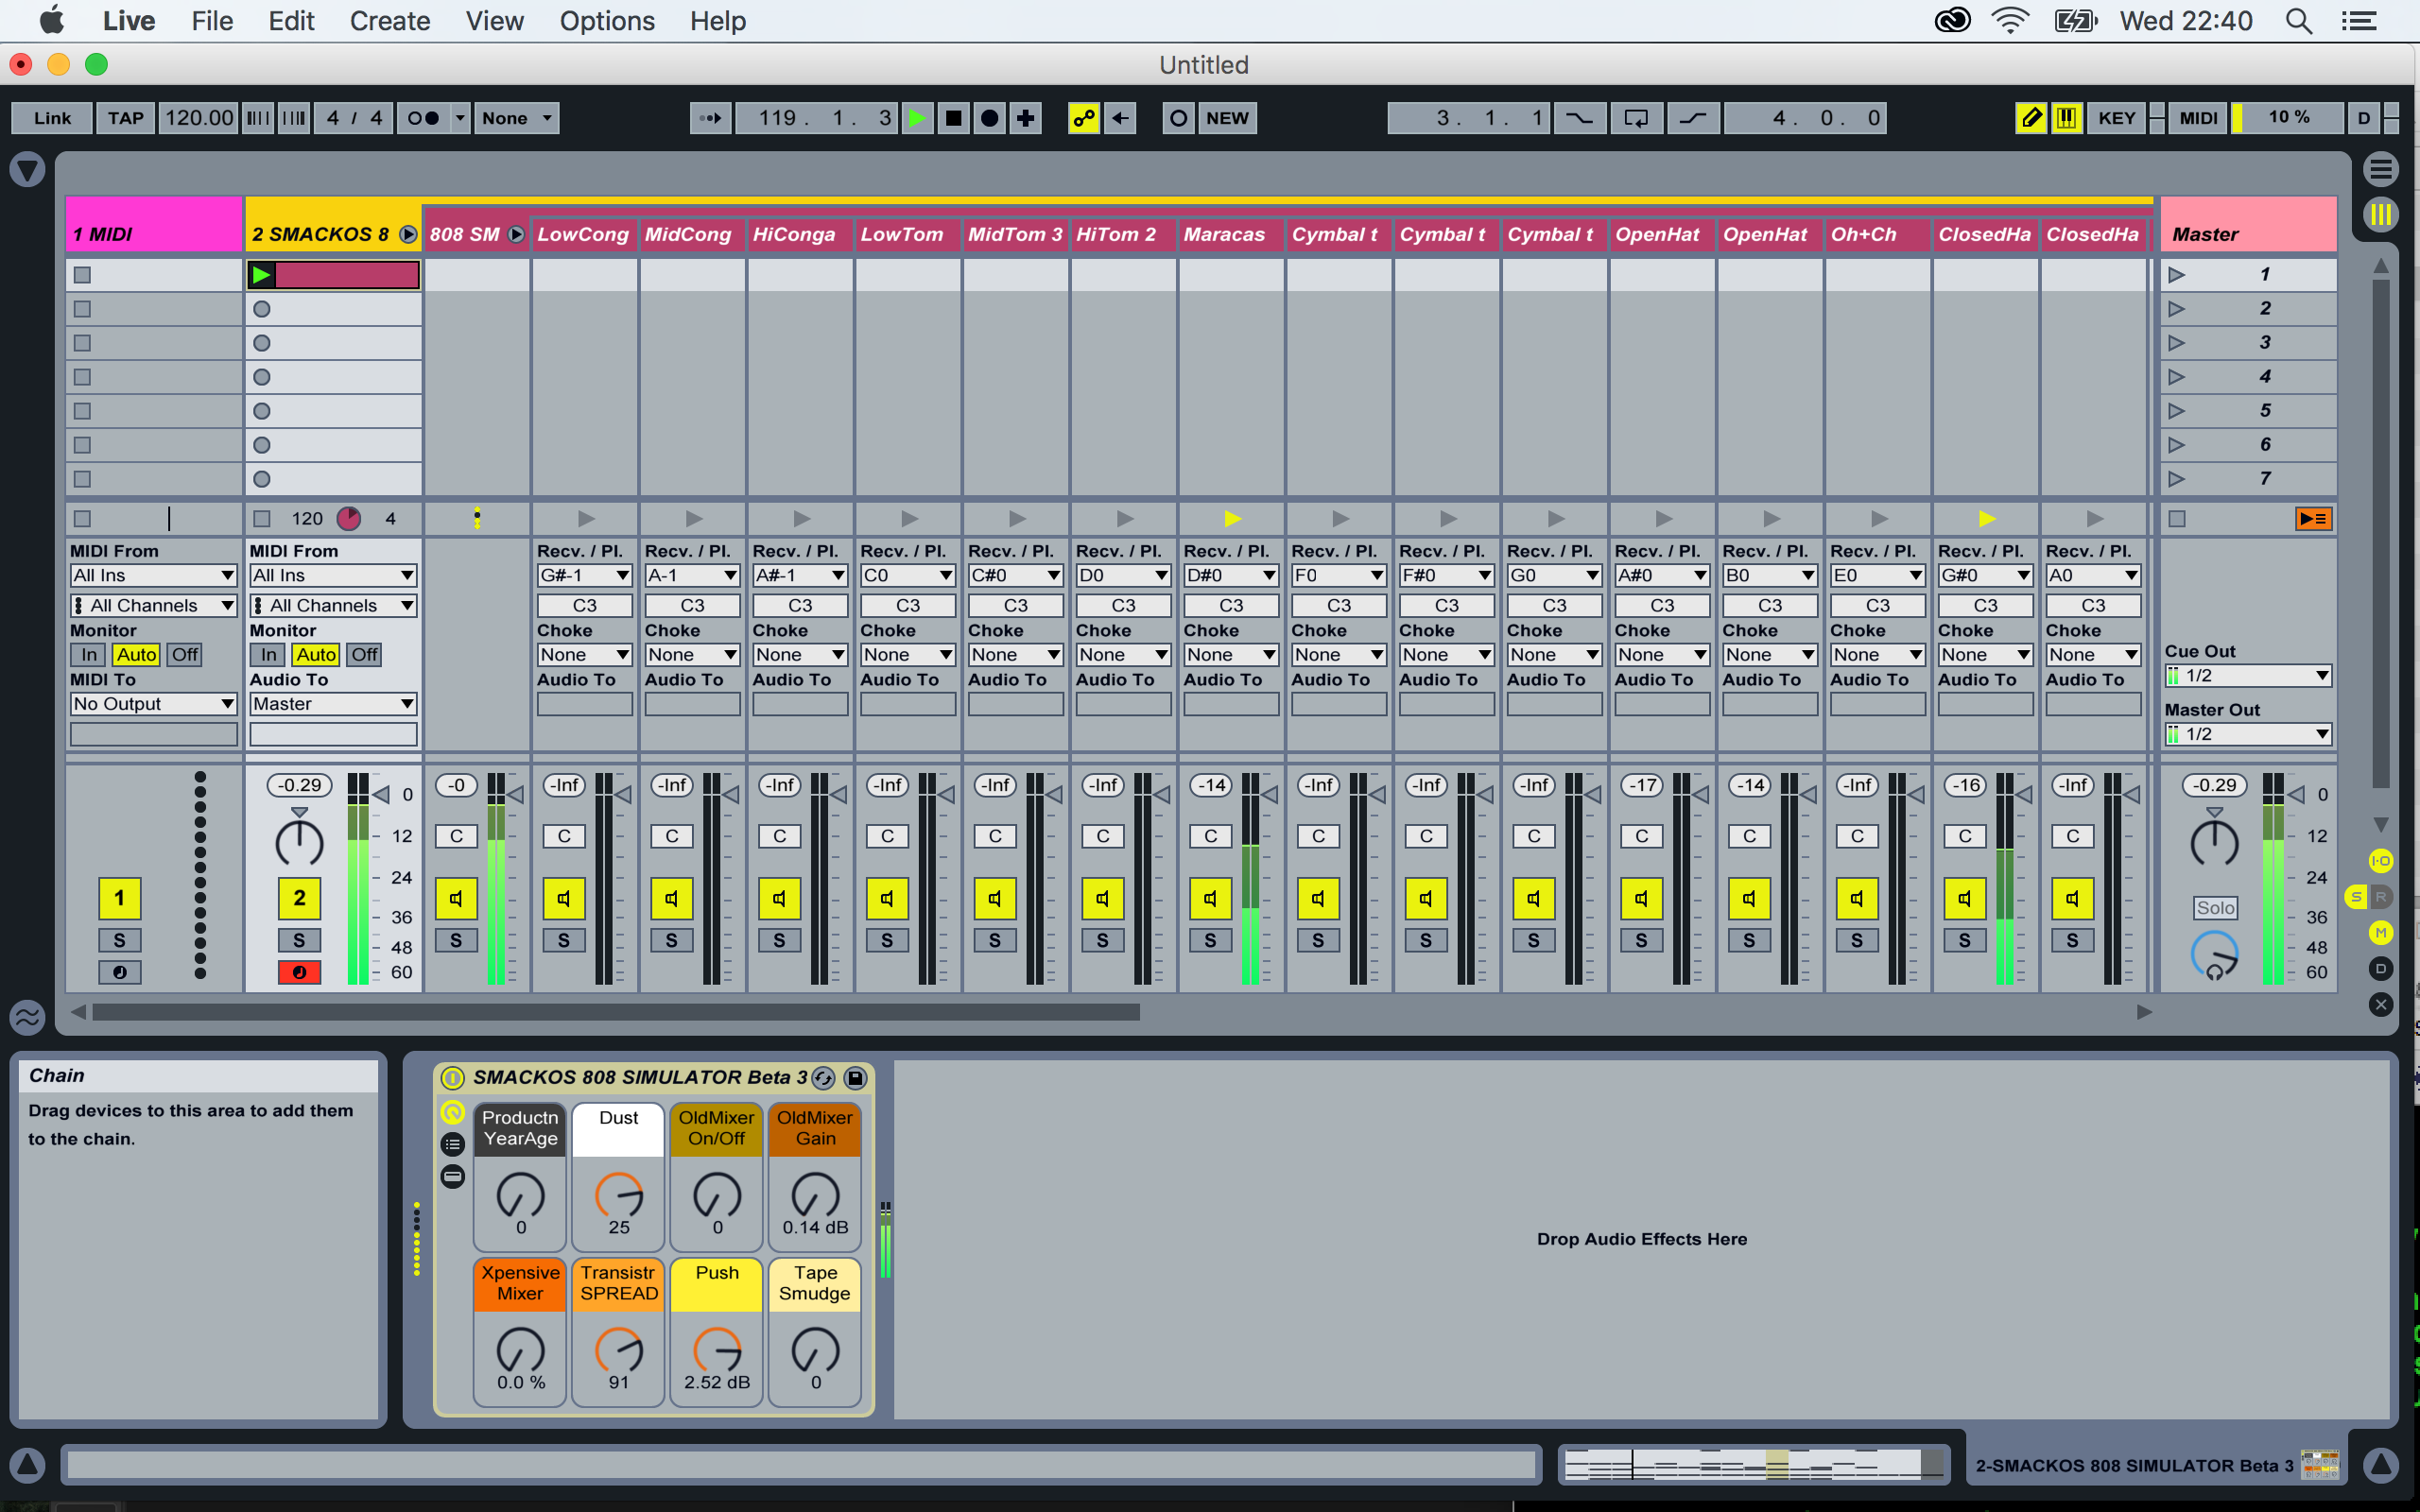
Task: Set 1 MIDI monitor to In
Action: (89, 655)
